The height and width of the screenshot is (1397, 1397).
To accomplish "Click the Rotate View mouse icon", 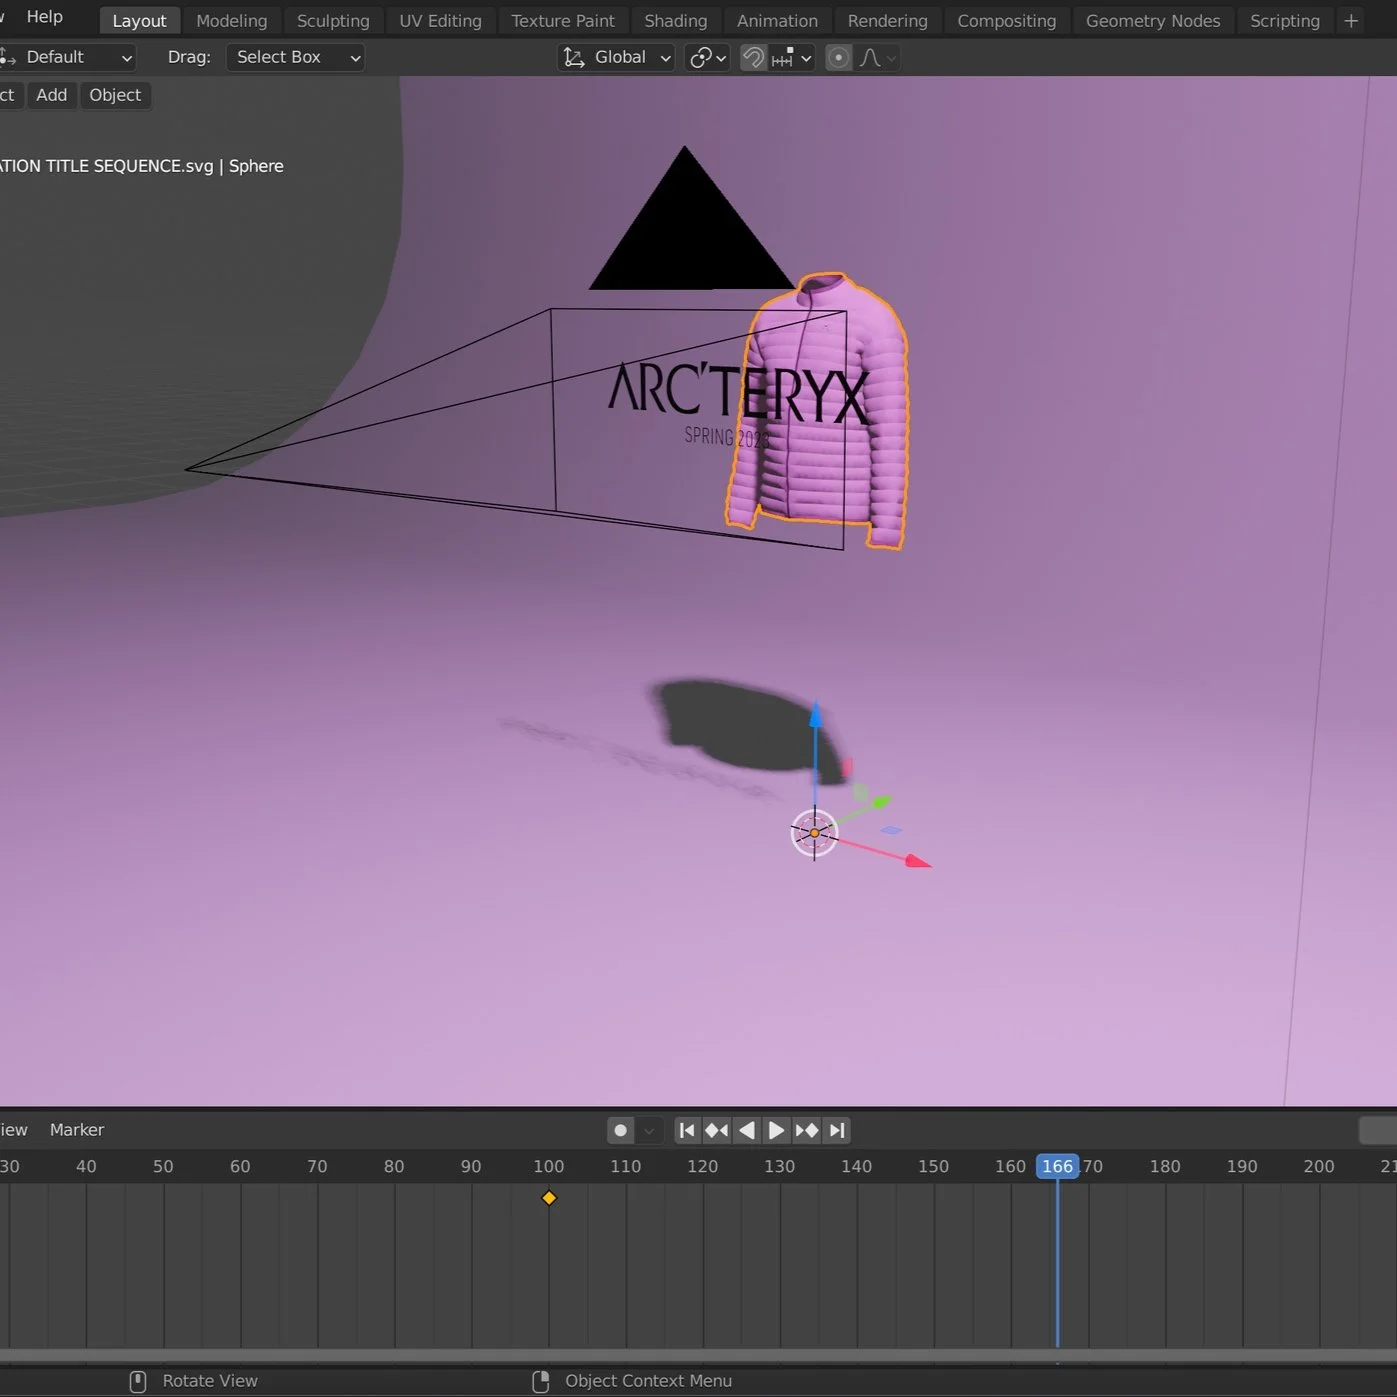I will (x=138, y=1381).
